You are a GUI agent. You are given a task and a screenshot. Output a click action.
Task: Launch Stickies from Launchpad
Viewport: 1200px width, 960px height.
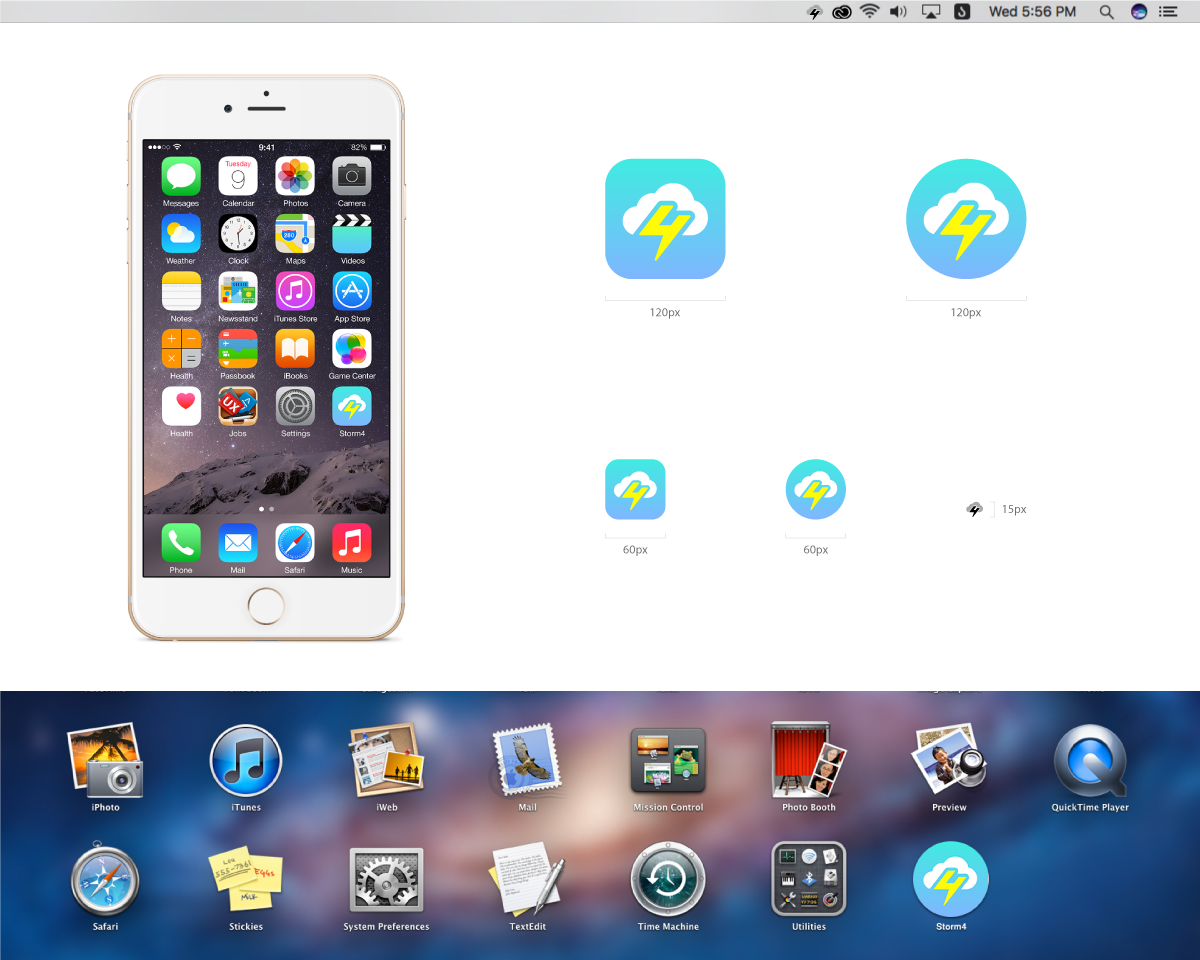pyautogui.click(x=246, y=880)
